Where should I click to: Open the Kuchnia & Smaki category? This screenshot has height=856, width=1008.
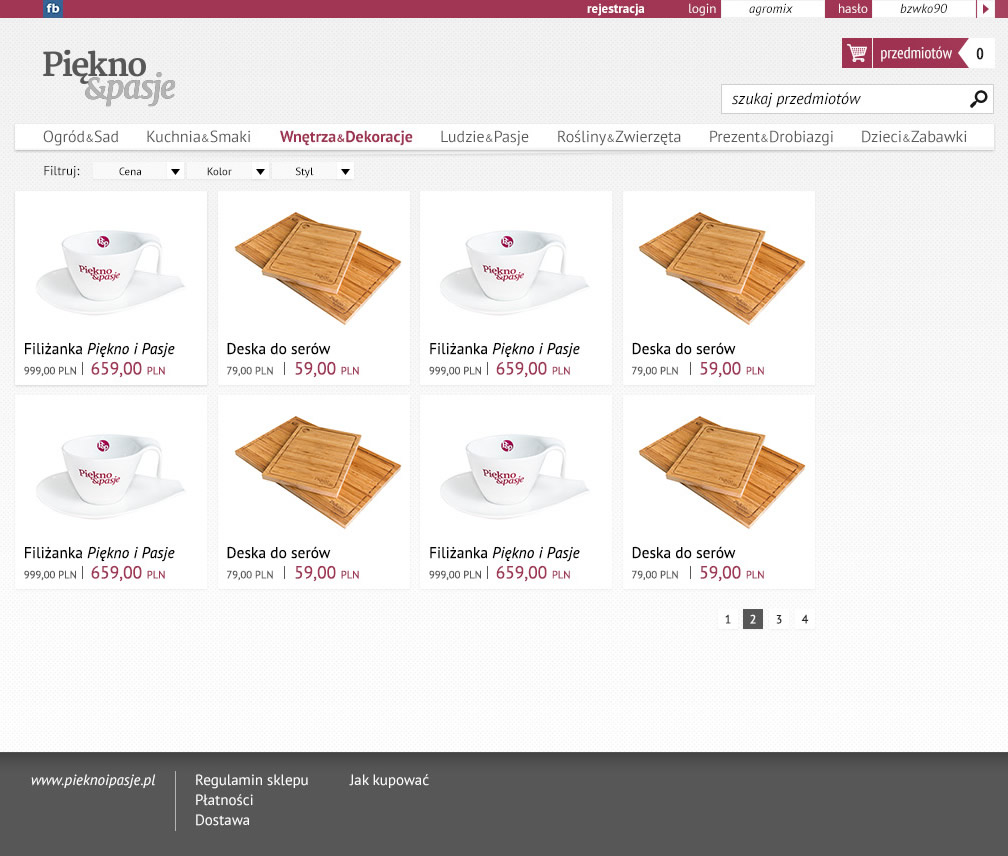tap(198, 137)
